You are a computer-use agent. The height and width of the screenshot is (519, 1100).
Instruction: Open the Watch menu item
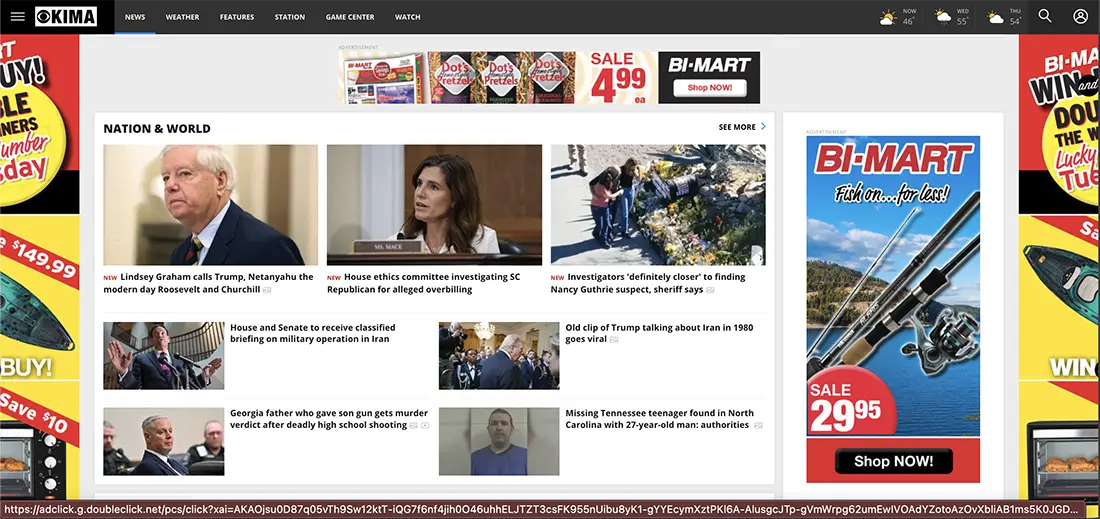pos(408,17)
